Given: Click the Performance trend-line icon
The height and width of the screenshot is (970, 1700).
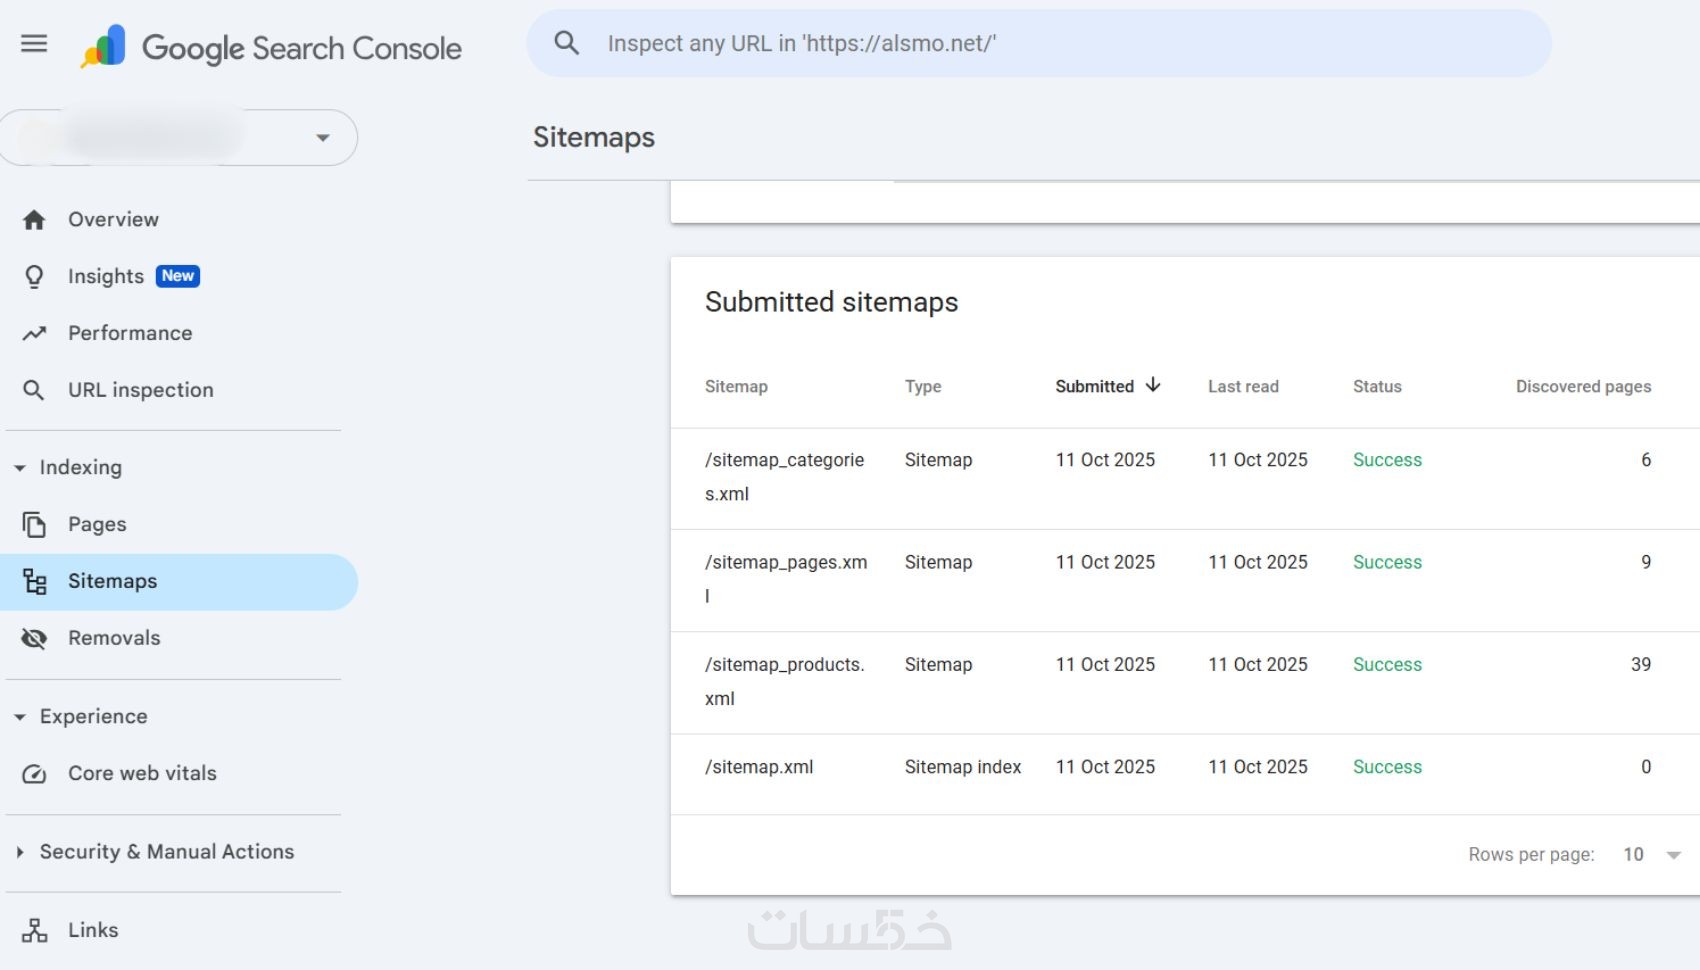Looking at the screenshot, I should click(34, 334).
